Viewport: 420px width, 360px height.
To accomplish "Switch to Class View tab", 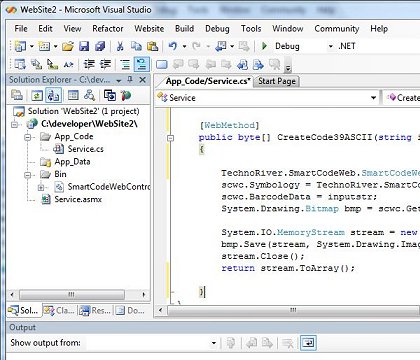I will (x=60, y=311).
